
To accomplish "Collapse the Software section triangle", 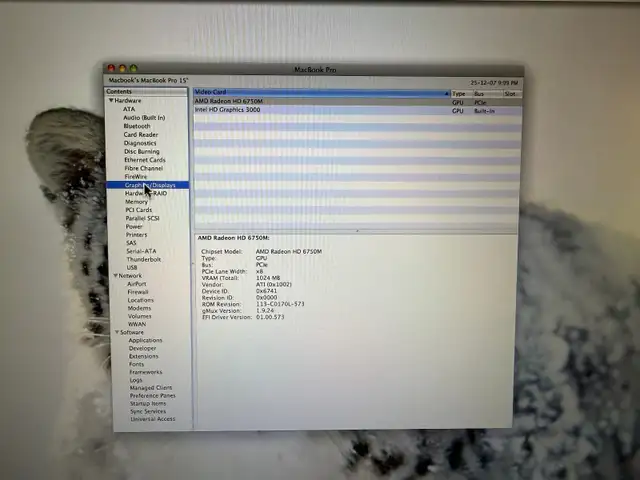I will pyautogui.click(x=117, y=332).
